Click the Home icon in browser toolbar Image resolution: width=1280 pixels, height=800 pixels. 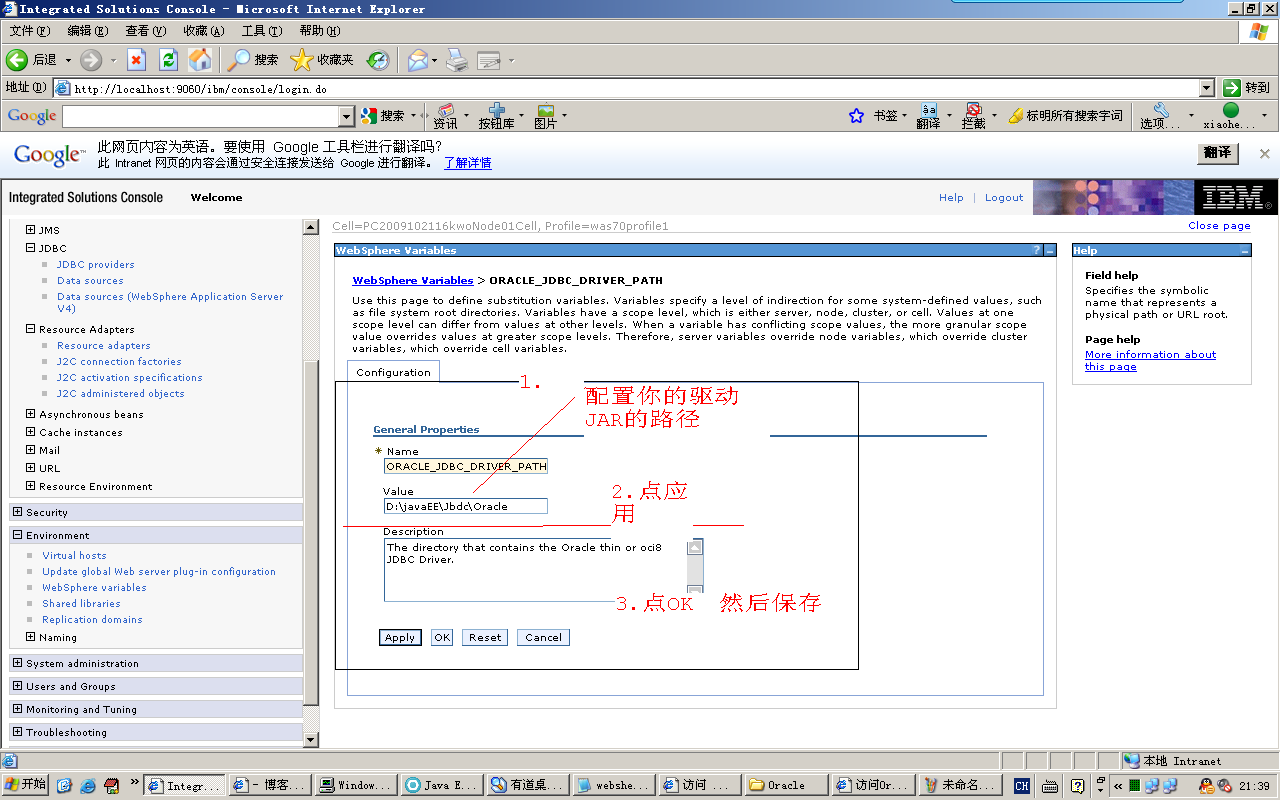pos(199,60)
